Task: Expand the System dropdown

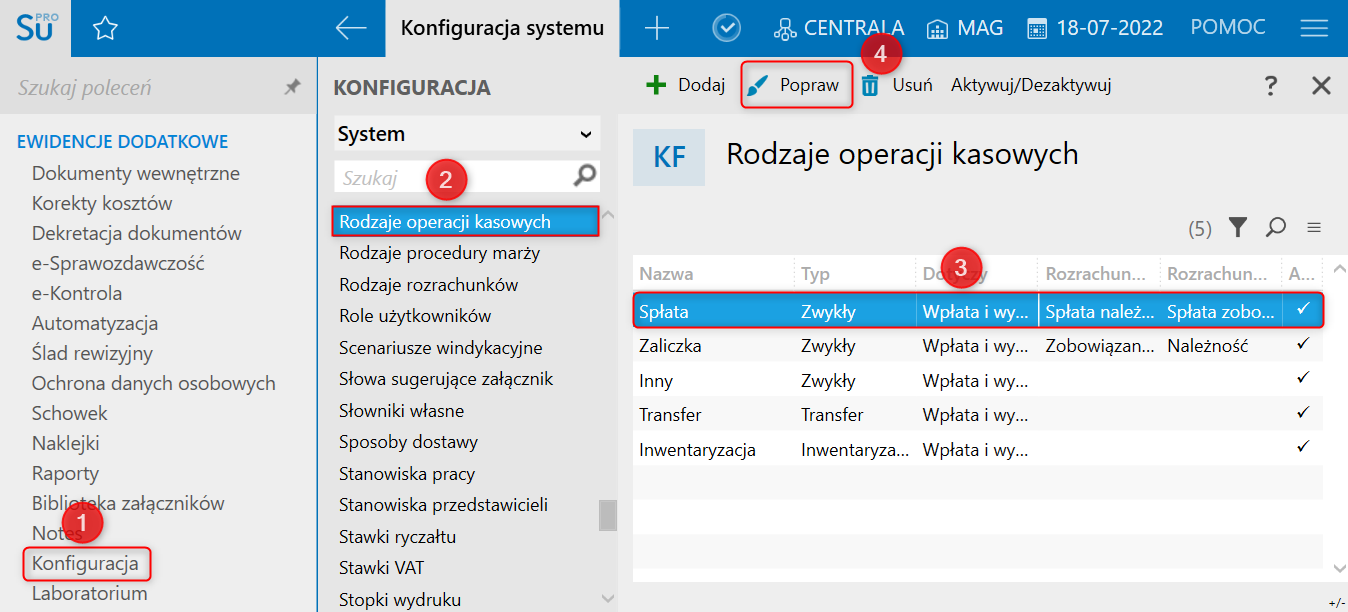Action: tap(585, 134)
